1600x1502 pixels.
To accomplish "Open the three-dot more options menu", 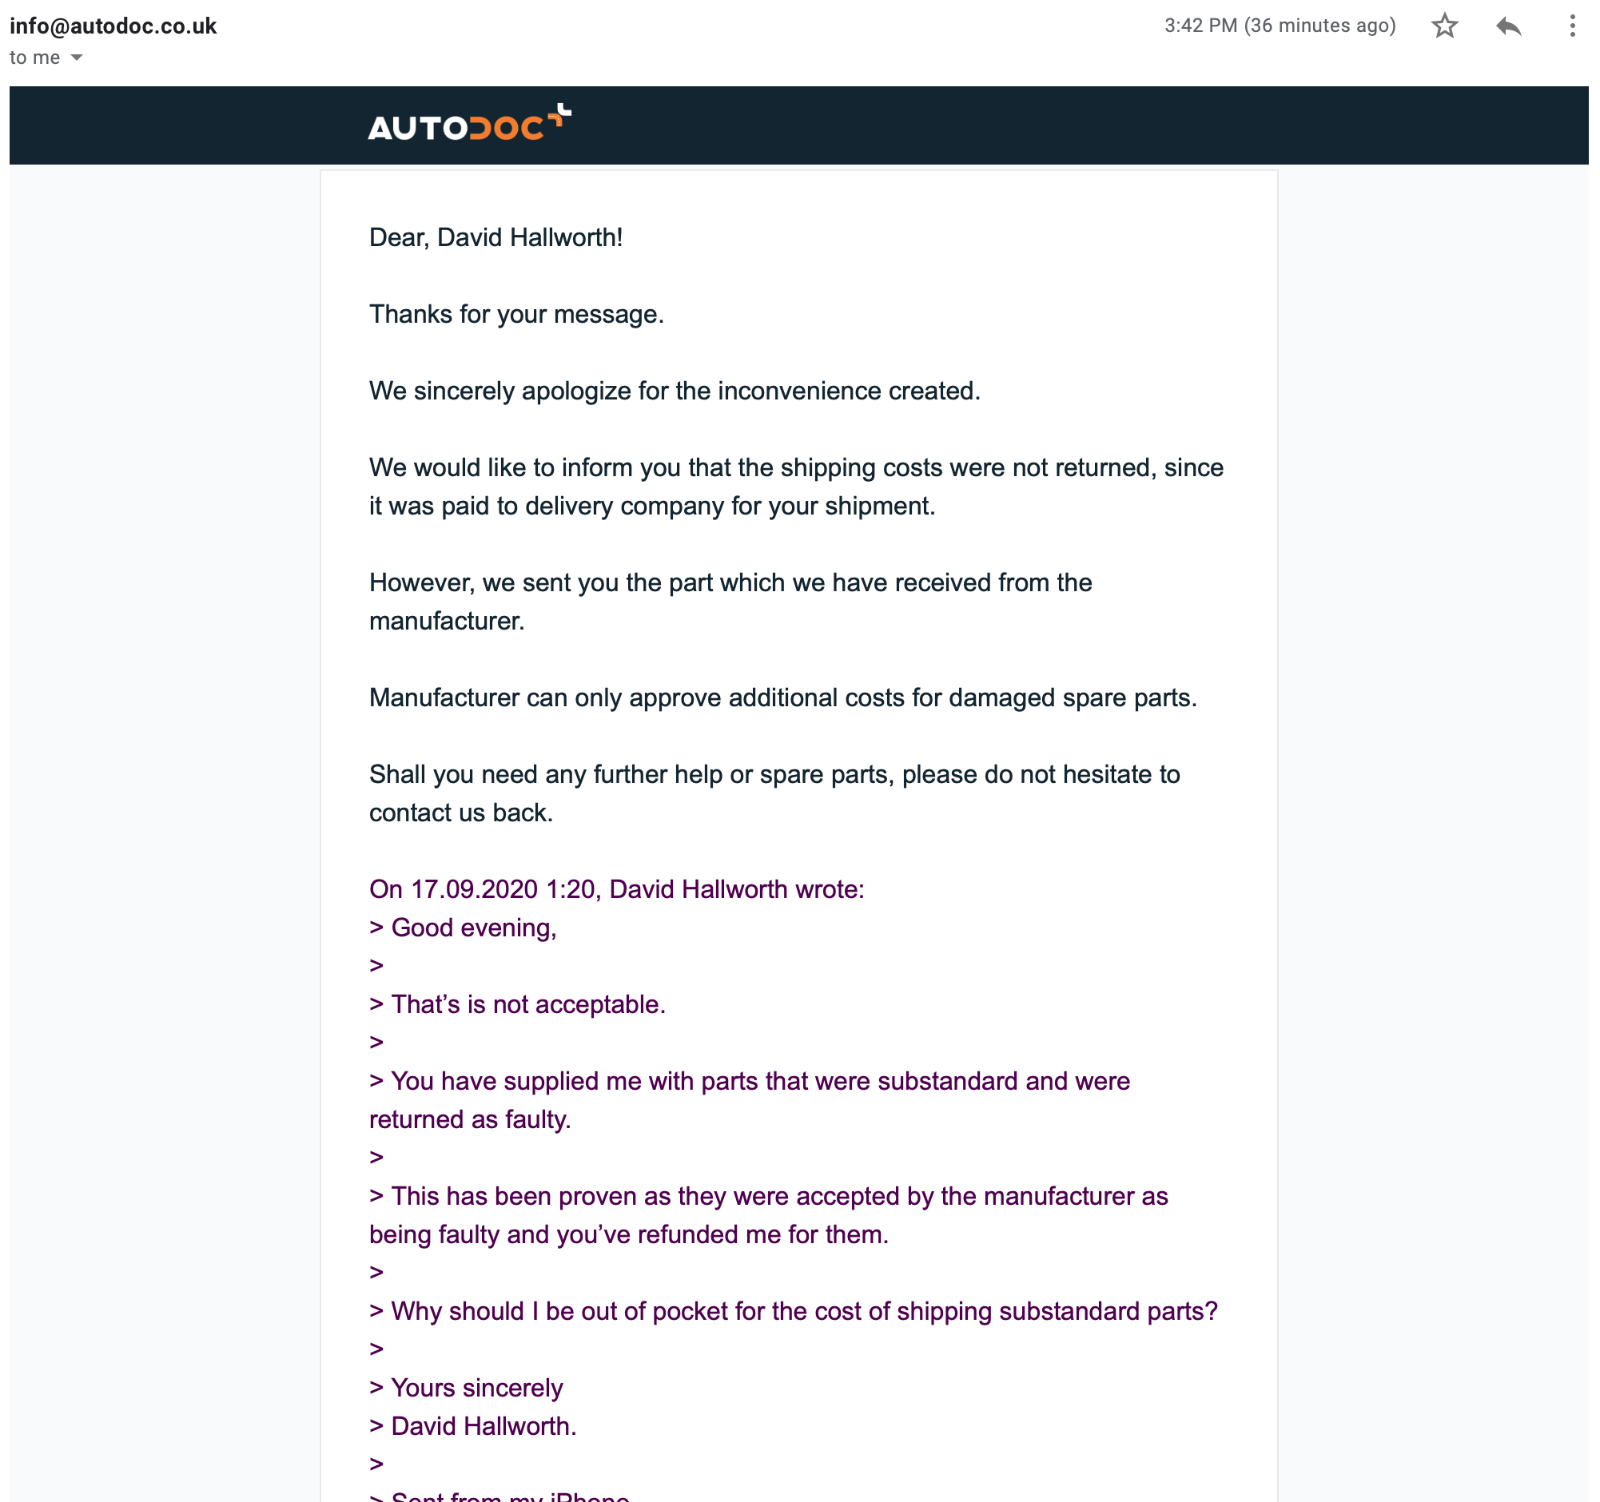I will pos(1572,26).
